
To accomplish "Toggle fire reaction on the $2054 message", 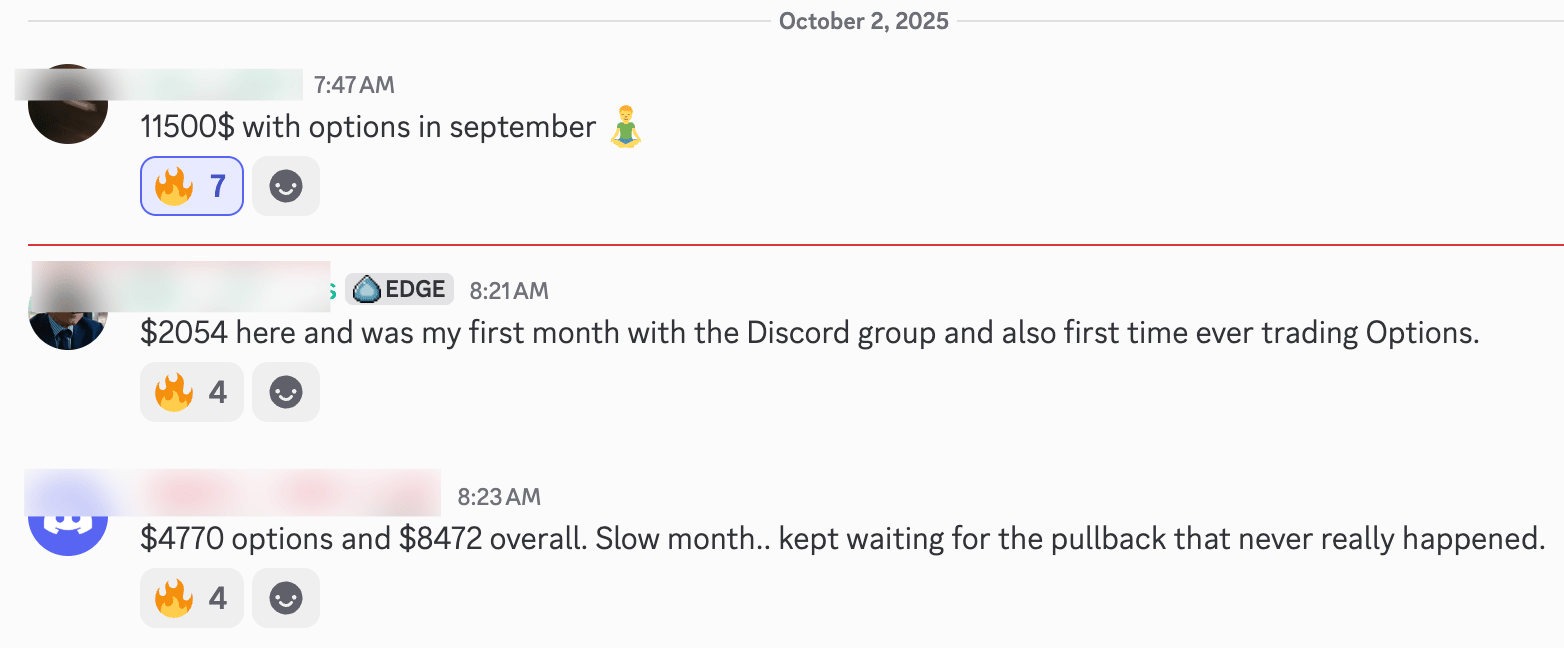I will (x=191, y=392).
